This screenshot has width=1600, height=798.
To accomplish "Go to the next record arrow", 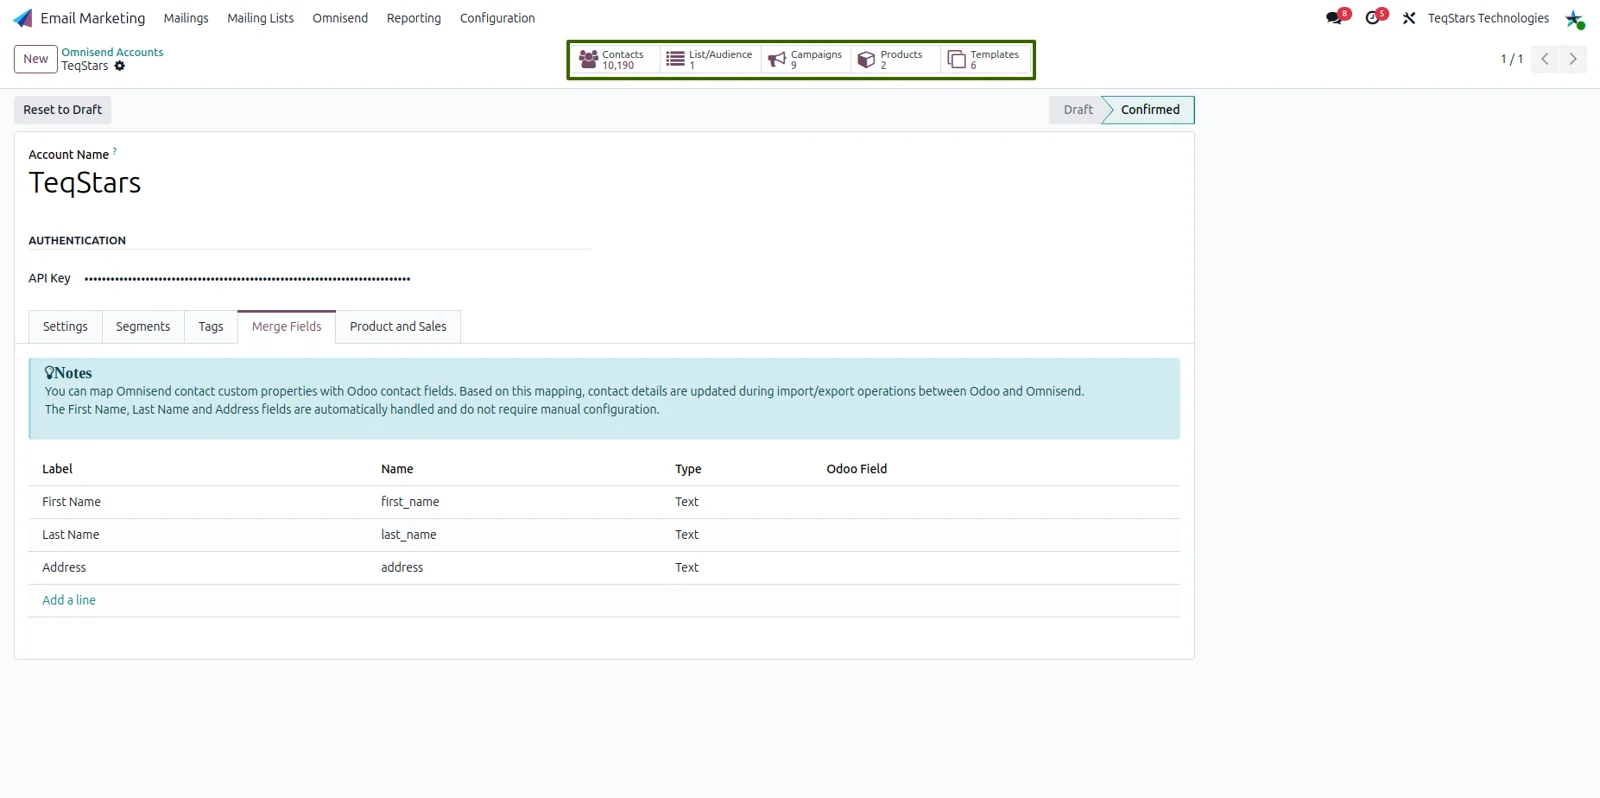I will [x=1573, y=59].
